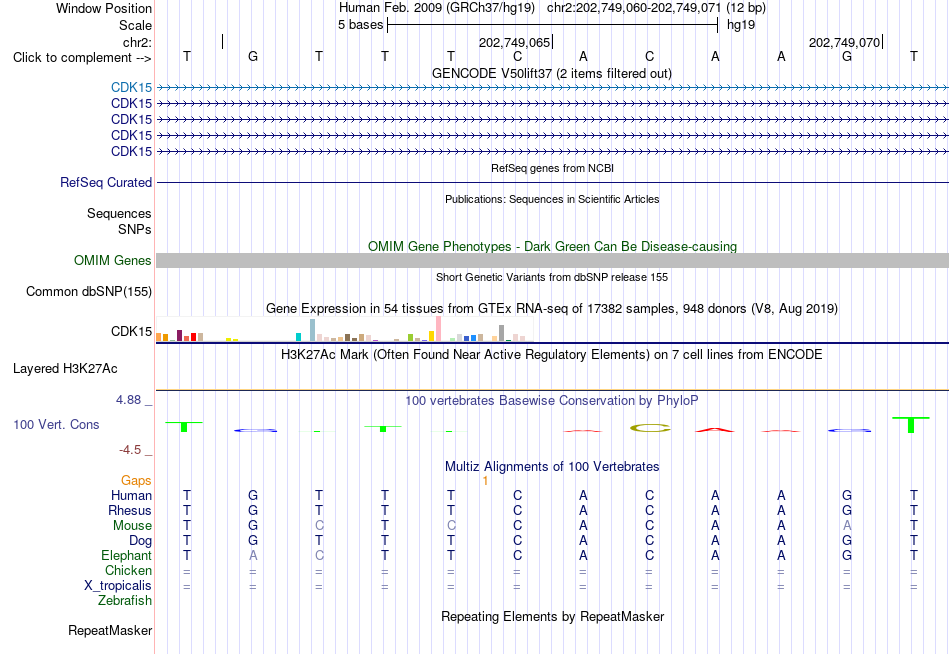The height and width of the screenshot is (654, 950).
Task: Click the orange gap count '1'
Action: [x=485, y=481]
